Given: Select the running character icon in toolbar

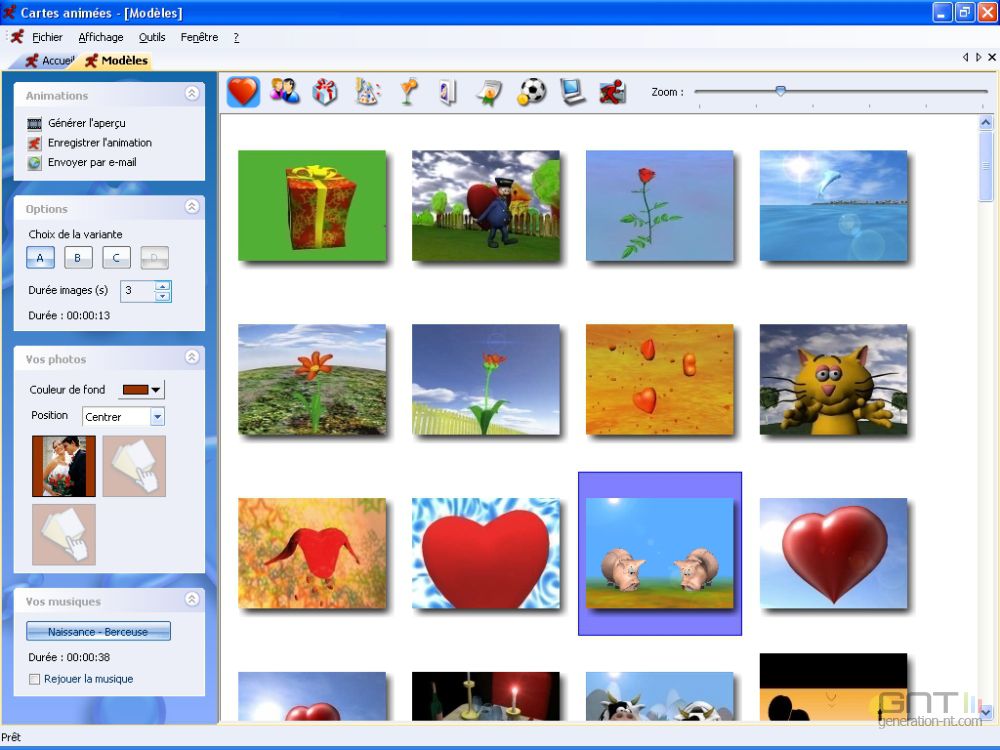Looking at the screenshot, I should (612, 91).
